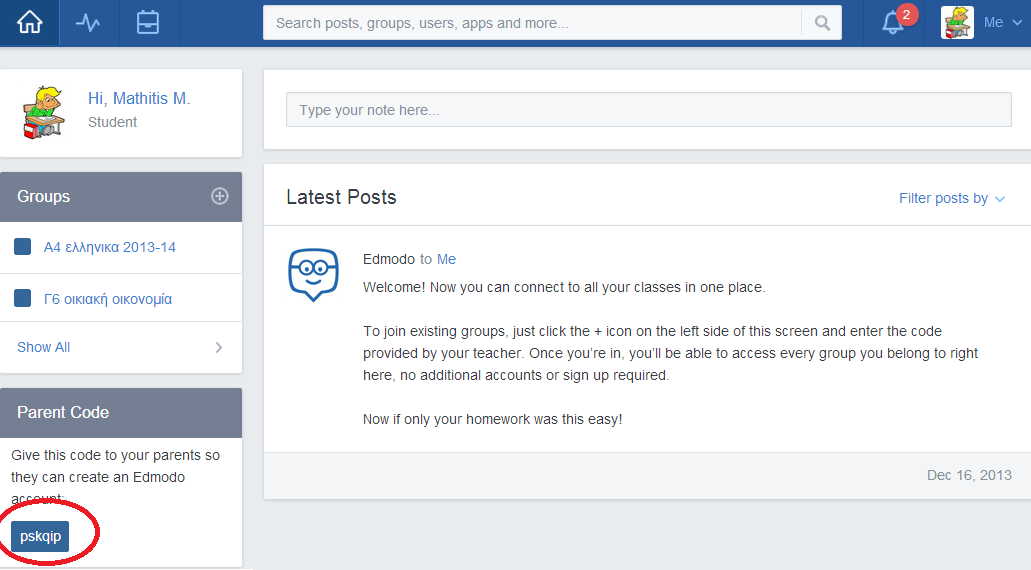Viewport: 1031px width, 570px height.
Task: Open the Α4 ελληνικα 2013-14 group
Action: coord(110,247)
